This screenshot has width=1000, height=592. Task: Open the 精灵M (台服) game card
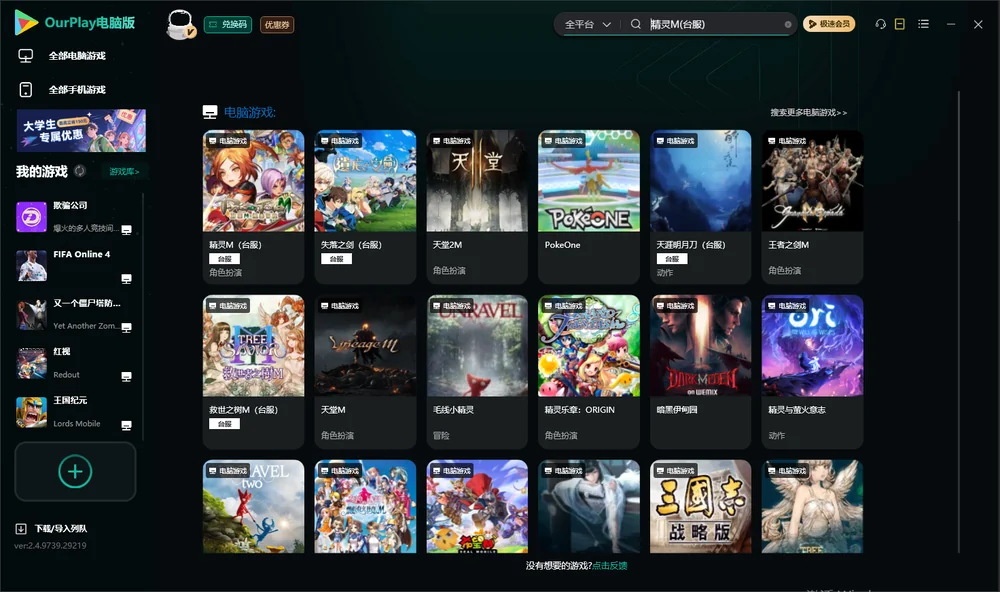pos(253,207)
